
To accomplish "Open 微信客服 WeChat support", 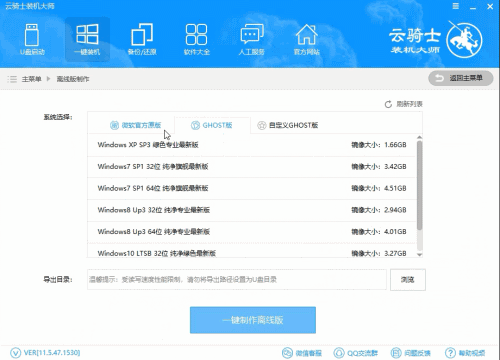I will (302, 353).
